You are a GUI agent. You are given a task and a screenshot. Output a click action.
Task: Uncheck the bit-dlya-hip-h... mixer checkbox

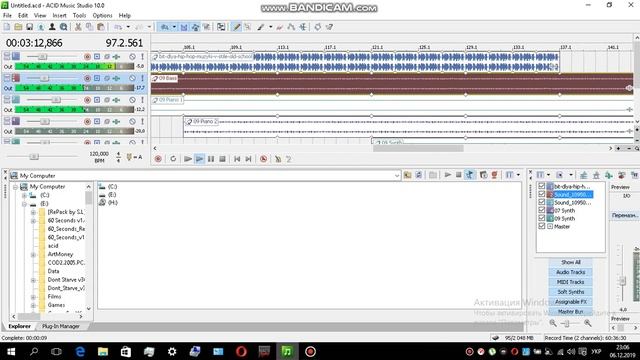(542, 186)
